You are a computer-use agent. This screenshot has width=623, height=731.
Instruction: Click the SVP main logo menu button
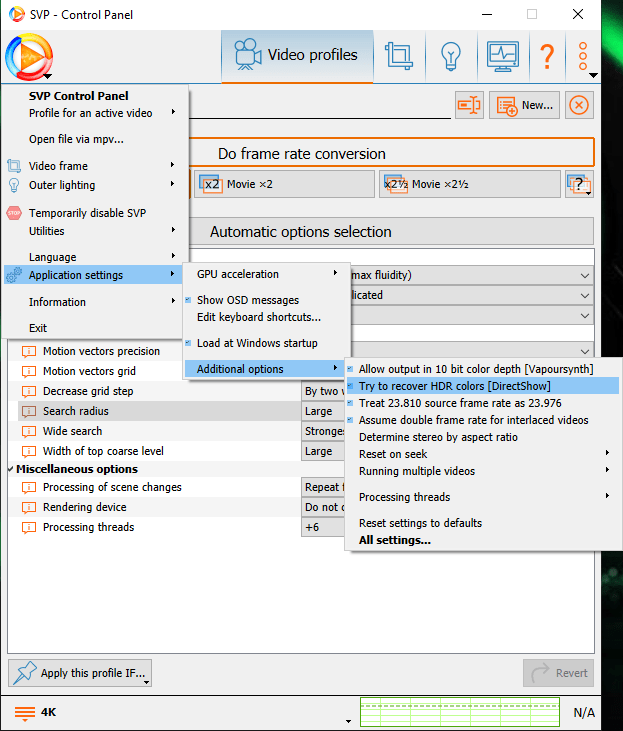(29, 57)
